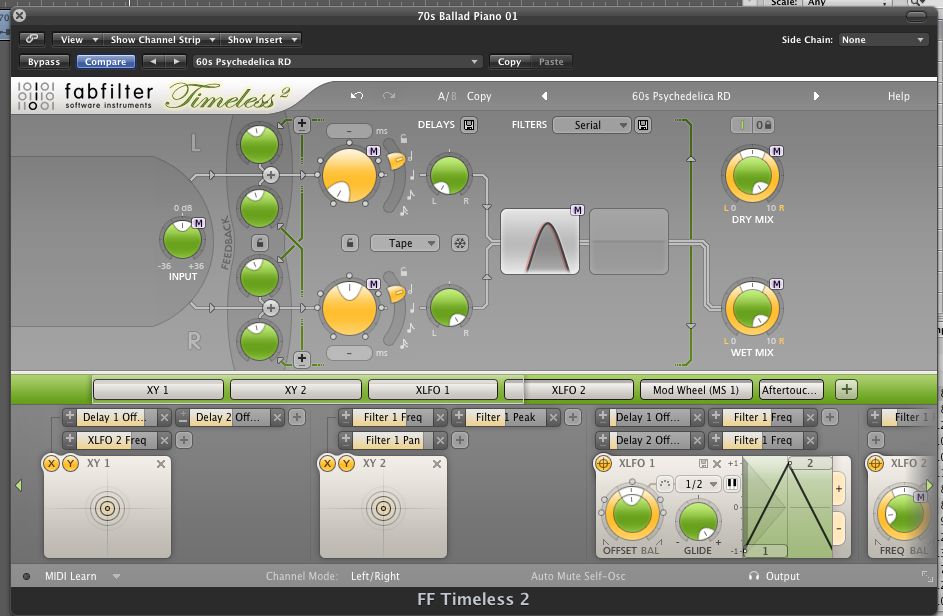Open the View dropdown
The width and height of the screenshot is (943, 616).
(x=77, y=40)
